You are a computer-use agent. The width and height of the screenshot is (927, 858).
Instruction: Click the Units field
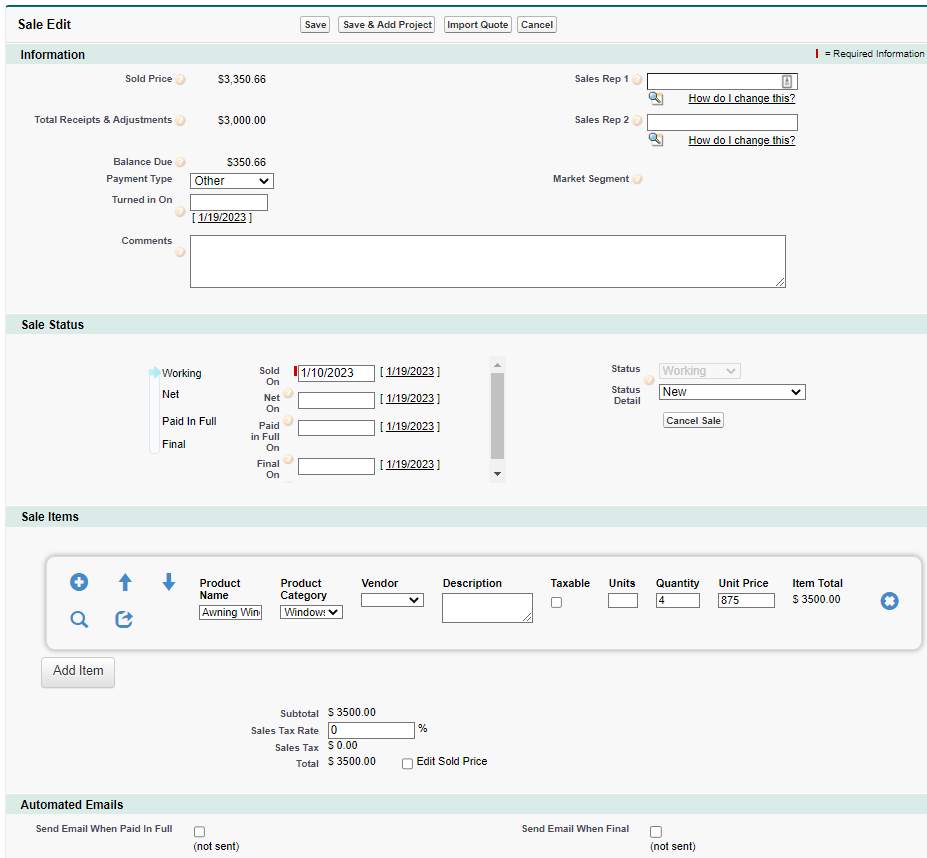tap(623, 600)
